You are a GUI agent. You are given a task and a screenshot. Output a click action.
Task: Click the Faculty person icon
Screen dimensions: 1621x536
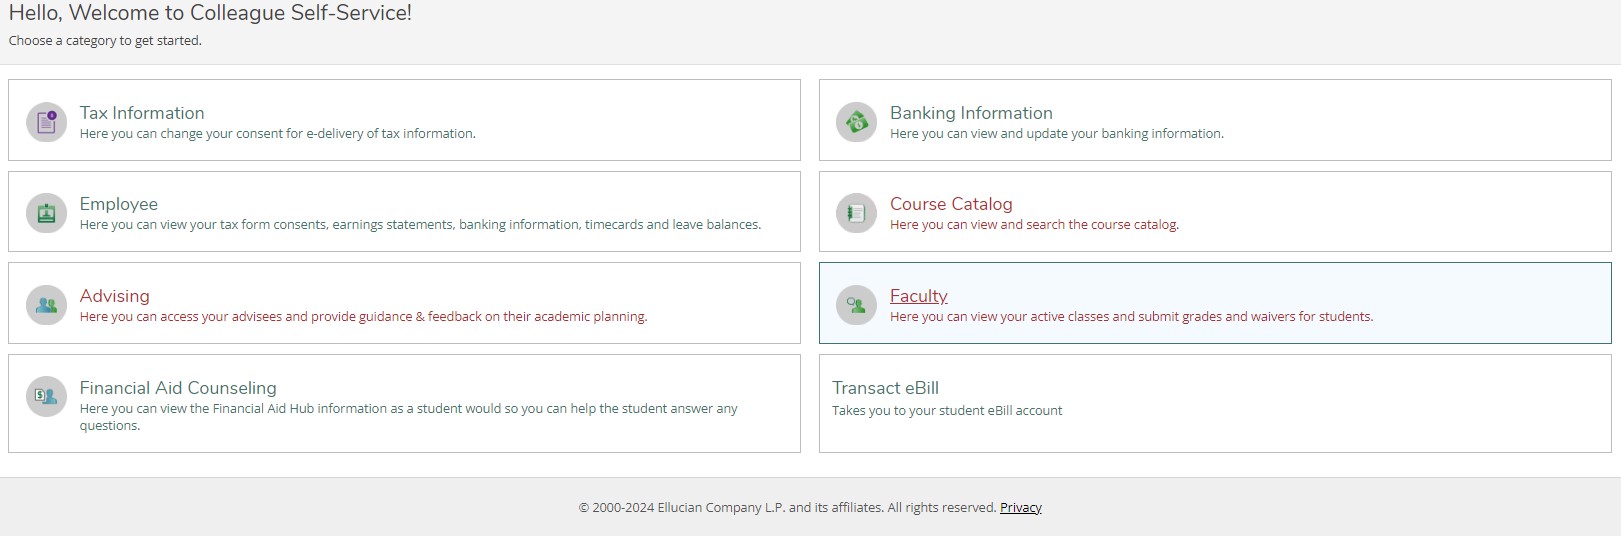point(856,305)
